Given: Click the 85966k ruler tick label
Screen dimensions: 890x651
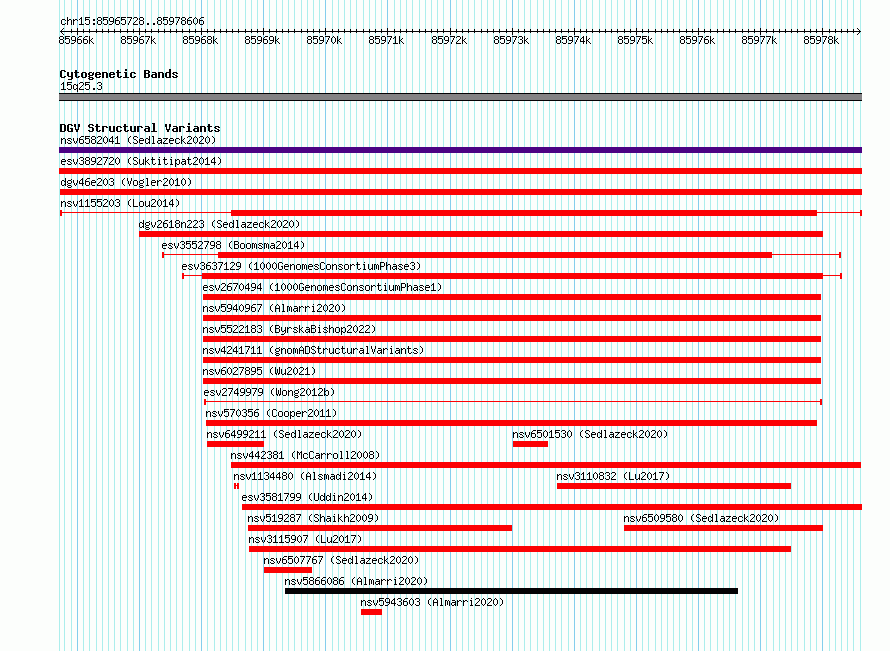Looking at the screenshot, I should pos(76,40).
